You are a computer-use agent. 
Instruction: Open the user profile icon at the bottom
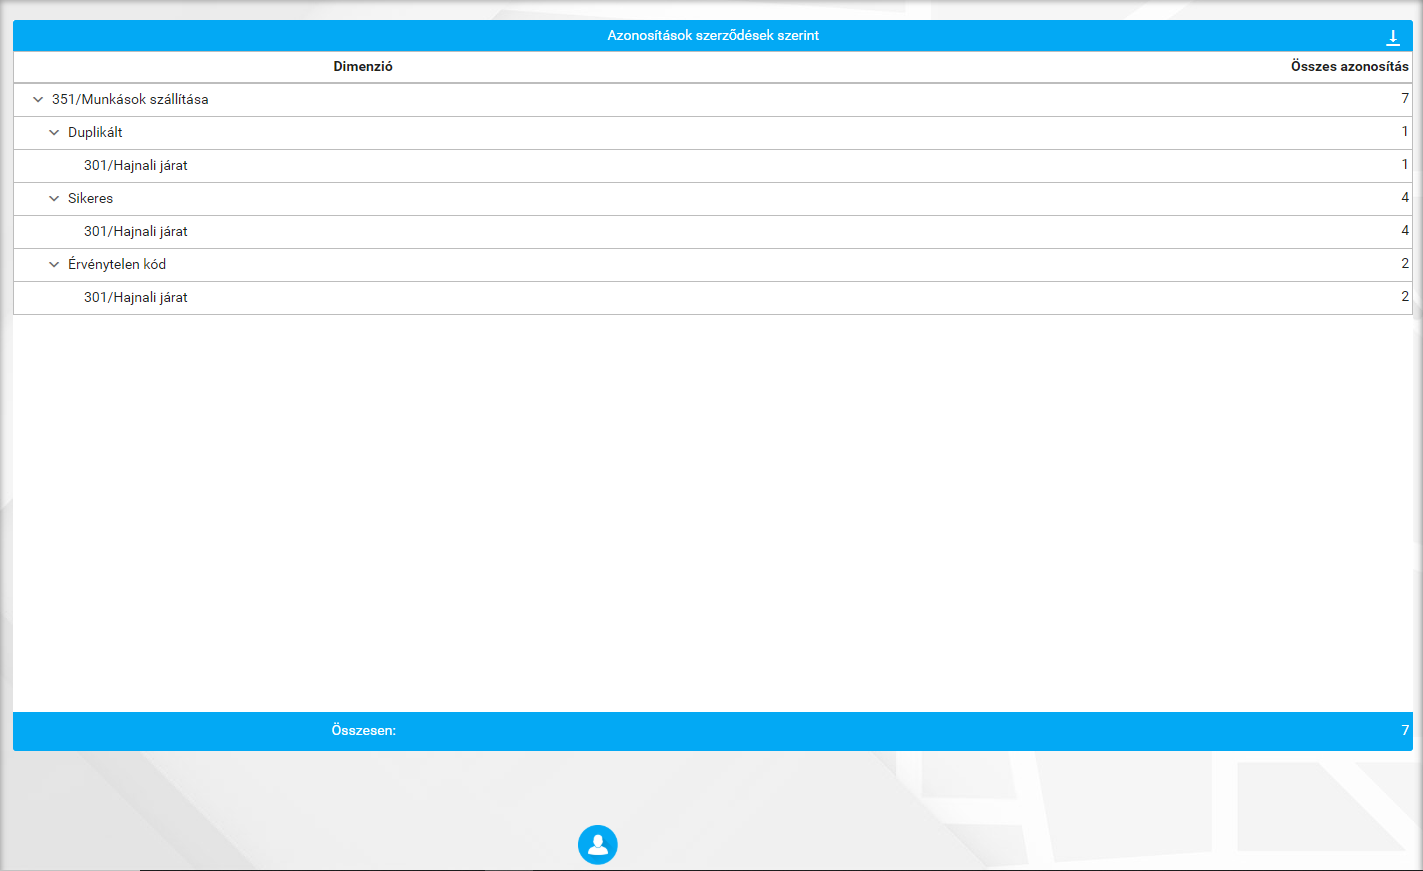597,845
